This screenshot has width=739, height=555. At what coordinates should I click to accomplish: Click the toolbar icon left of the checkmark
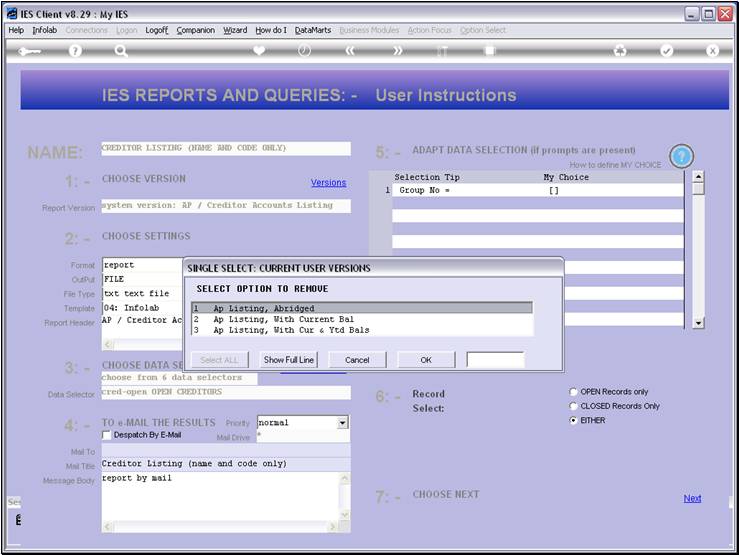pyautogui.click(x=620, y=50)
